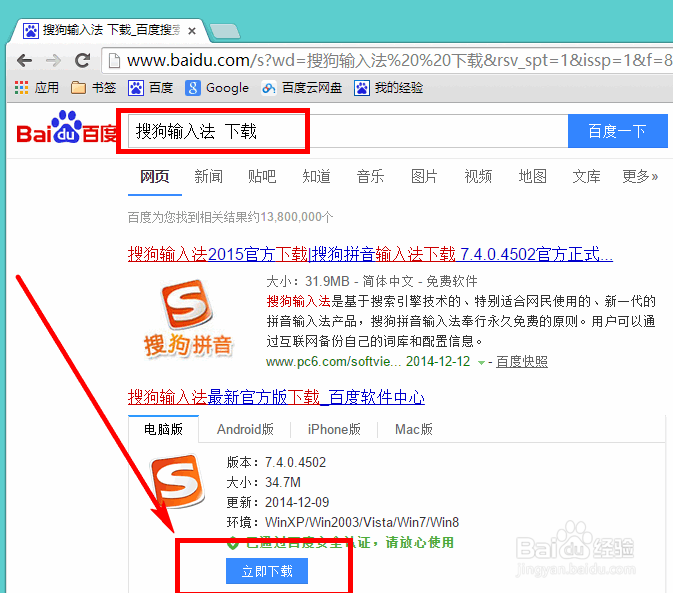
Task: Expand the green arrow beside pc6.com URL
Action: tap(481, 363)
